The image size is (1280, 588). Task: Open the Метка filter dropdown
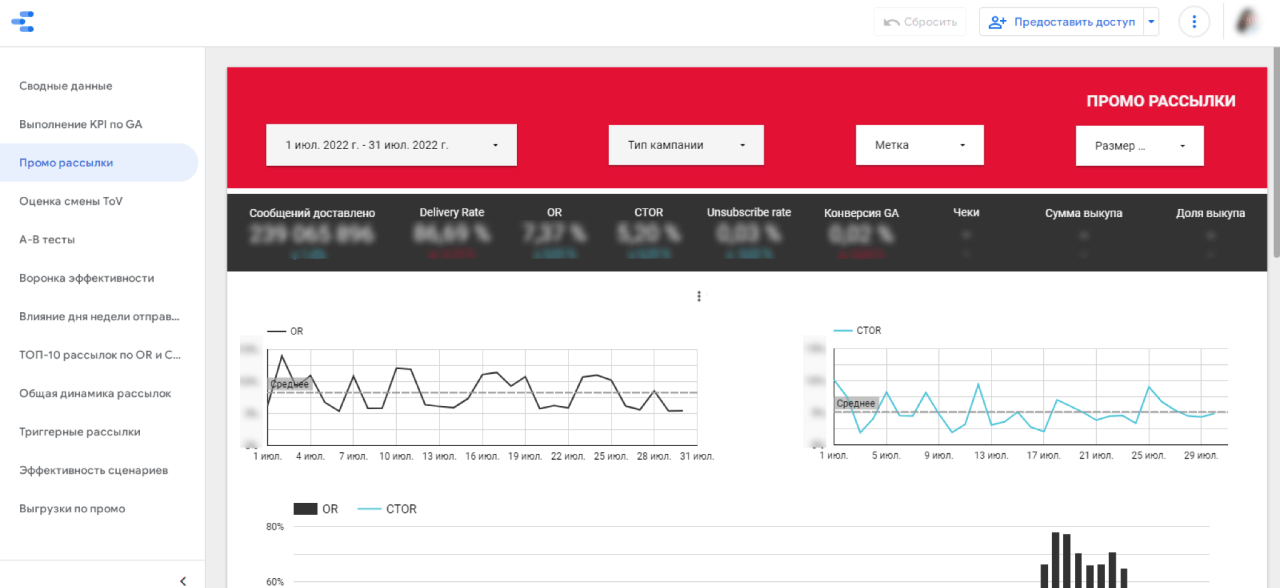tap(920, 145)
